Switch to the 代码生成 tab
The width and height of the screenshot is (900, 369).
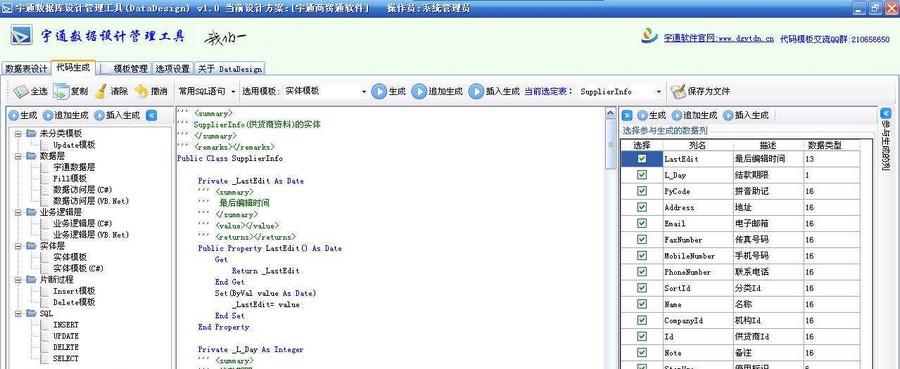point(73,67)
